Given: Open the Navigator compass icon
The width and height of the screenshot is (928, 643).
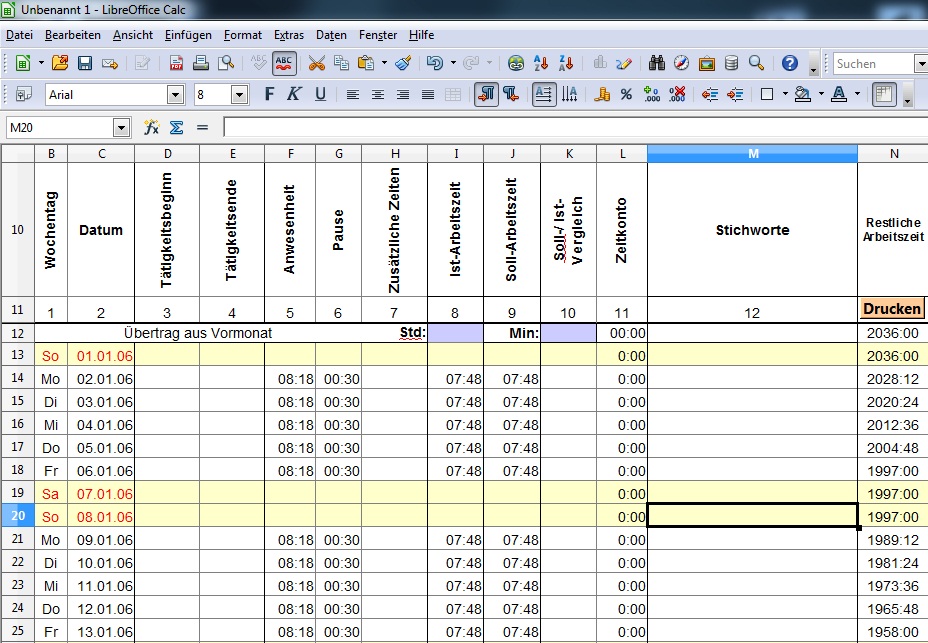Looking at the screenshot, I should 681,63.
